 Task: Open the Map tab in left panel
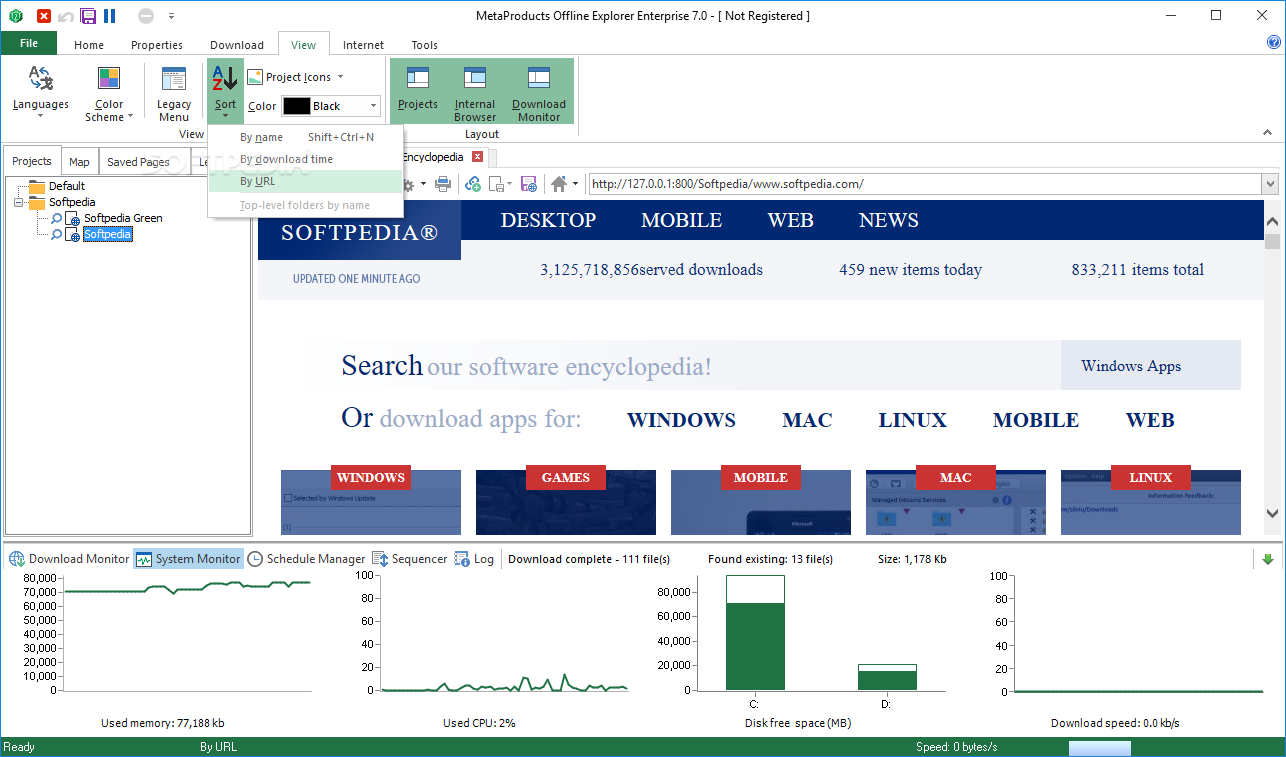79,162
